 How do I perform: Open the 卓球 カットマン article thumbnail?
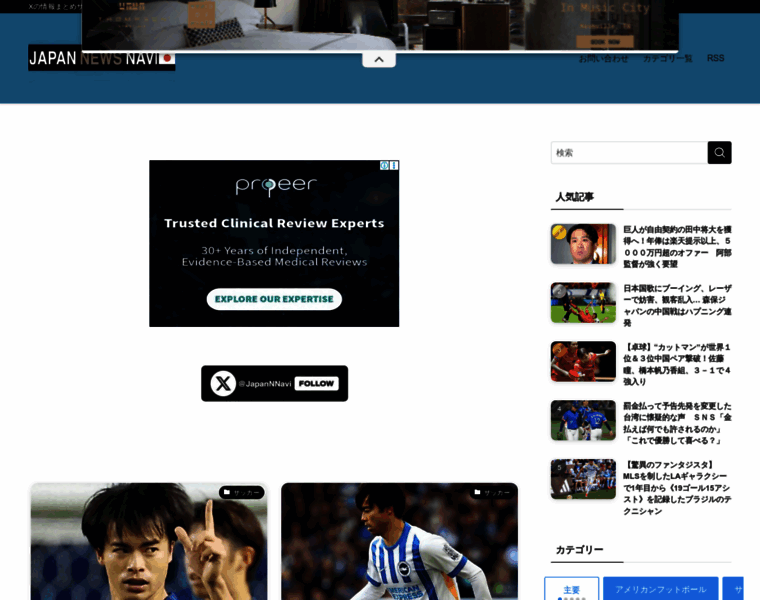tap(583, 362)
